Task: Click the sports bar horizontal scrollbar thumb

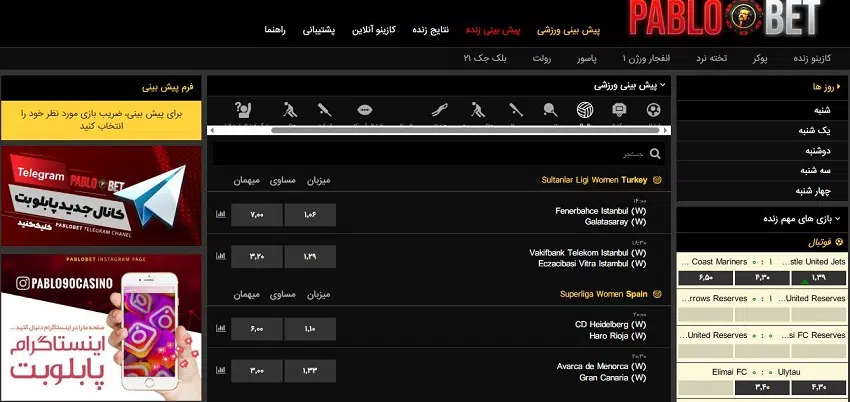Action: pos(465,131)
